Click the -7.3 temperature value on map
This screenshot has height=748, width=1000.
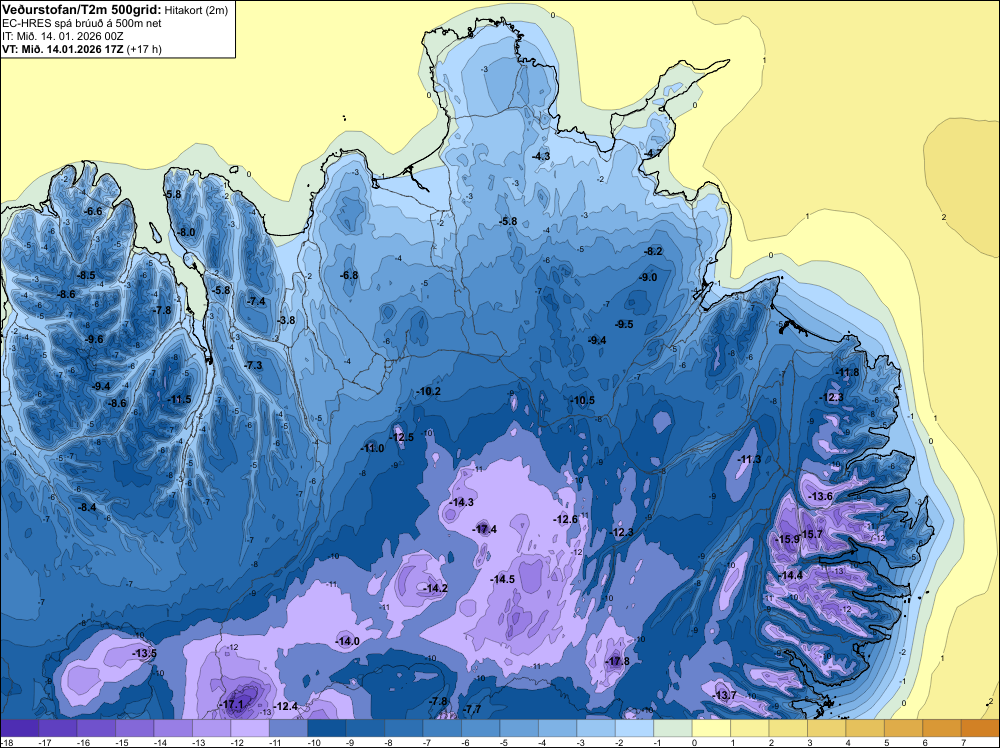pos(253,365)
